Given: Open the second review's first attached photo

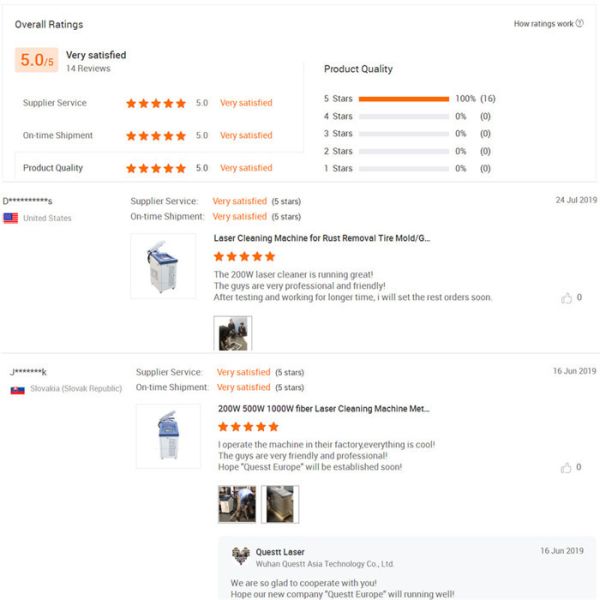Looking at the screenshot, I should point(237,504).
